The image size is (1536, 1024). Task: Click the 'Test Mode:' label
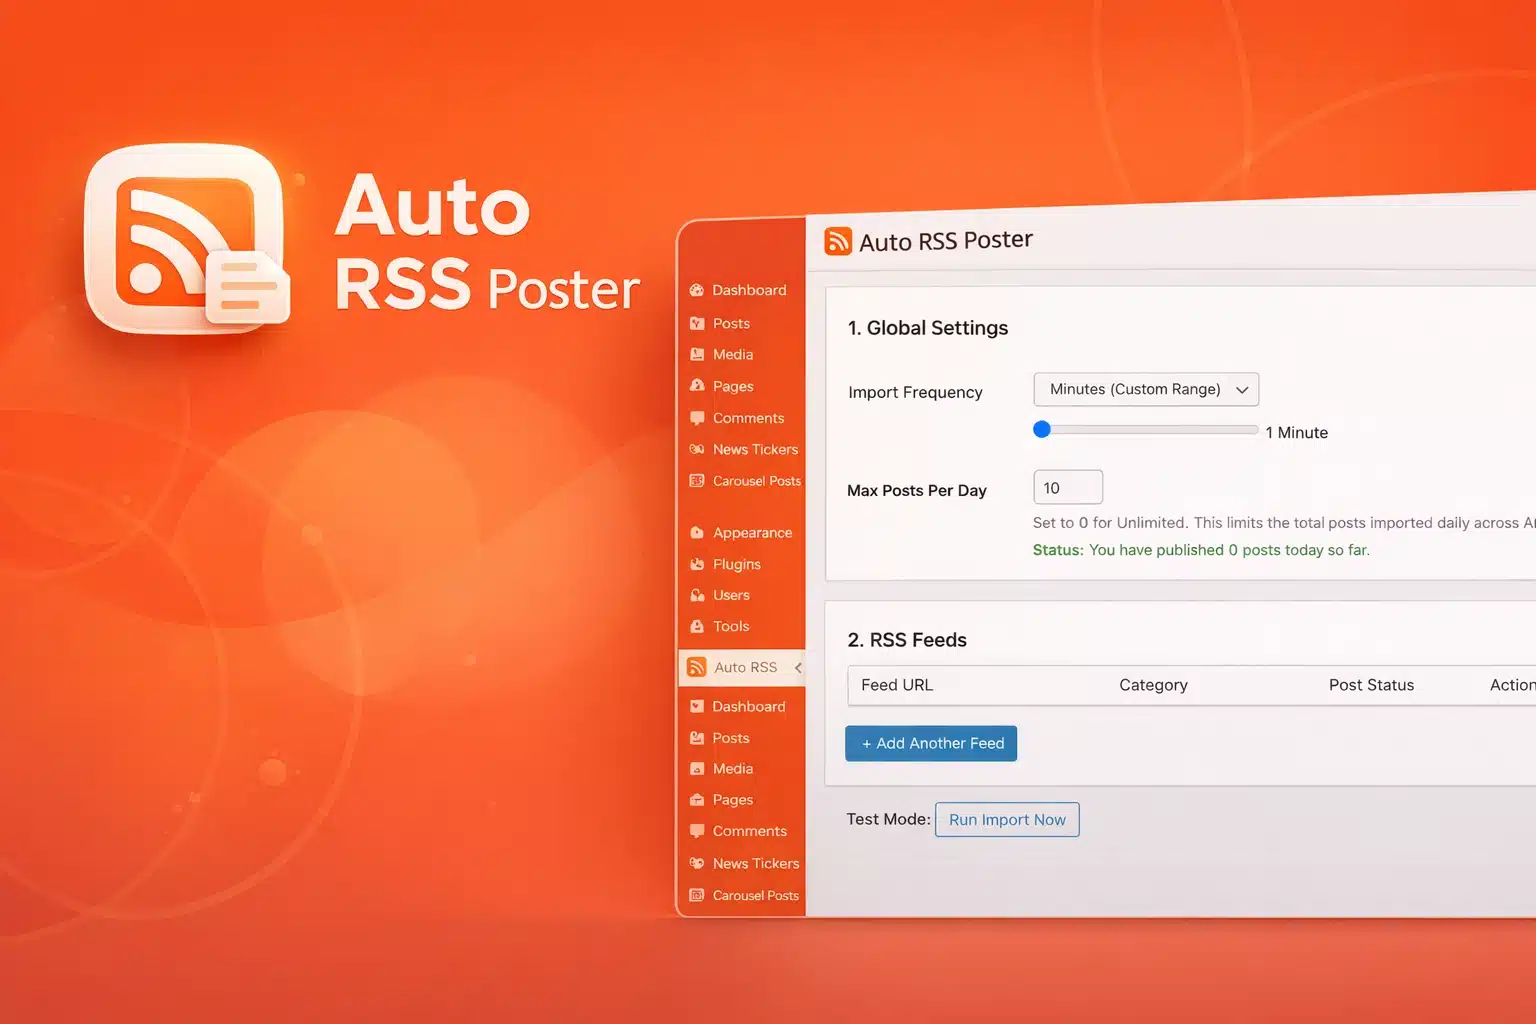point(888,819)
